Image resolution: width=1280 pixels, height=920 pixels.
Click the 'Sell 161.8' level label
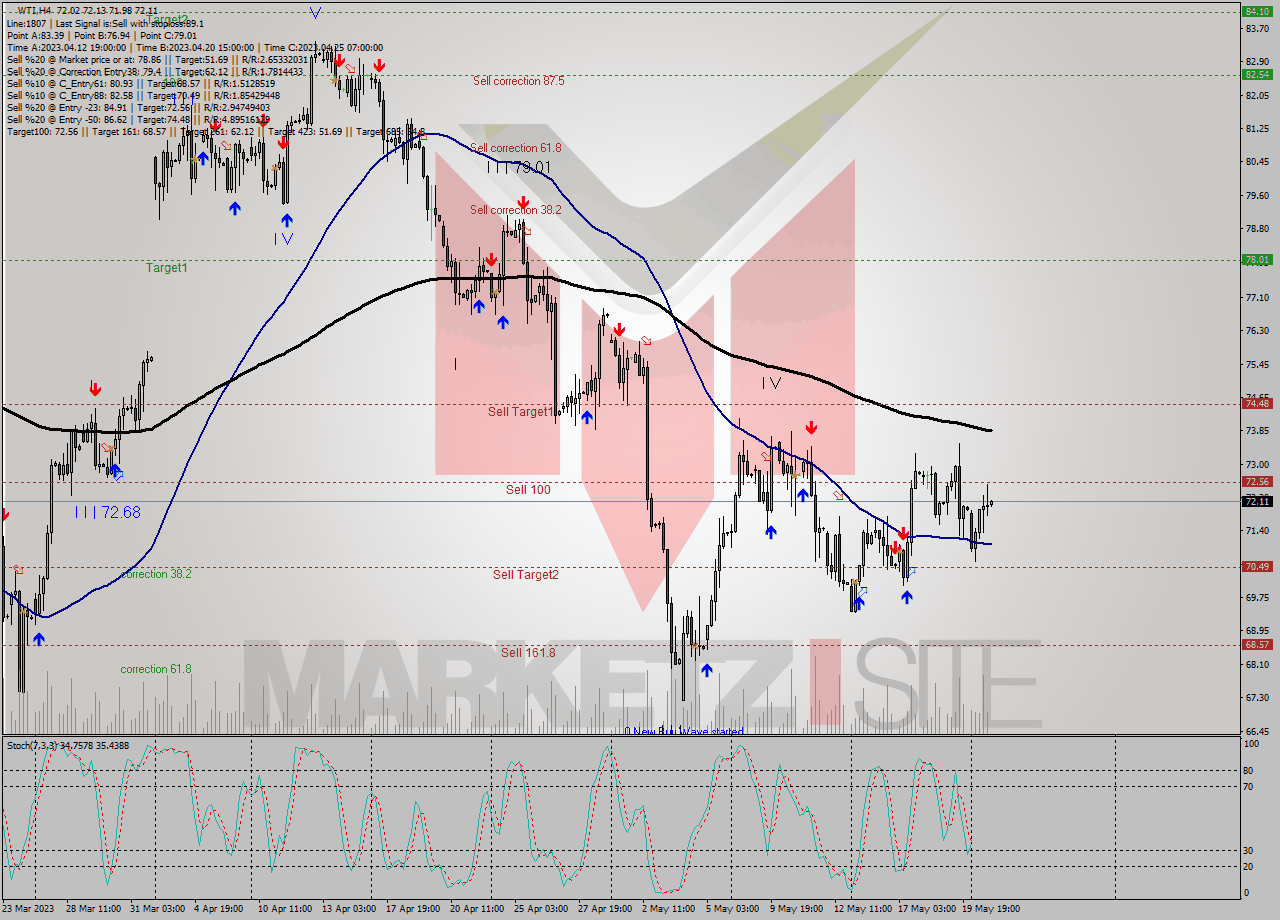tap(528, 653)
